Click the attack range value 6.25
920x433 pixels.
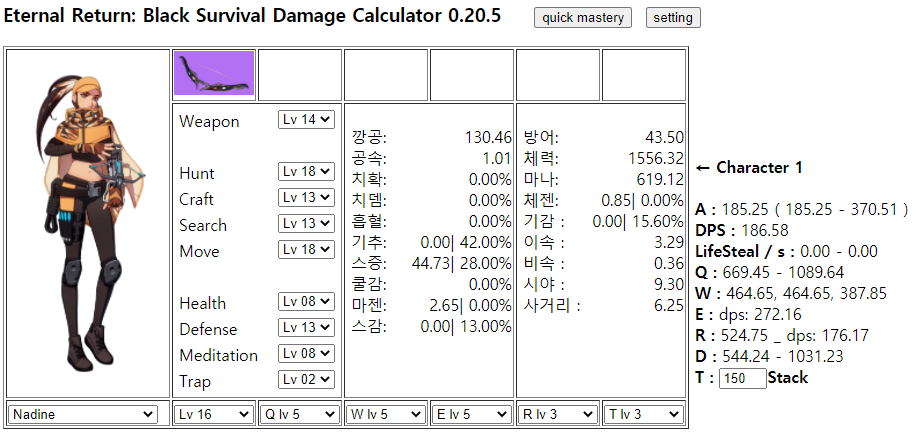(669, 306)
